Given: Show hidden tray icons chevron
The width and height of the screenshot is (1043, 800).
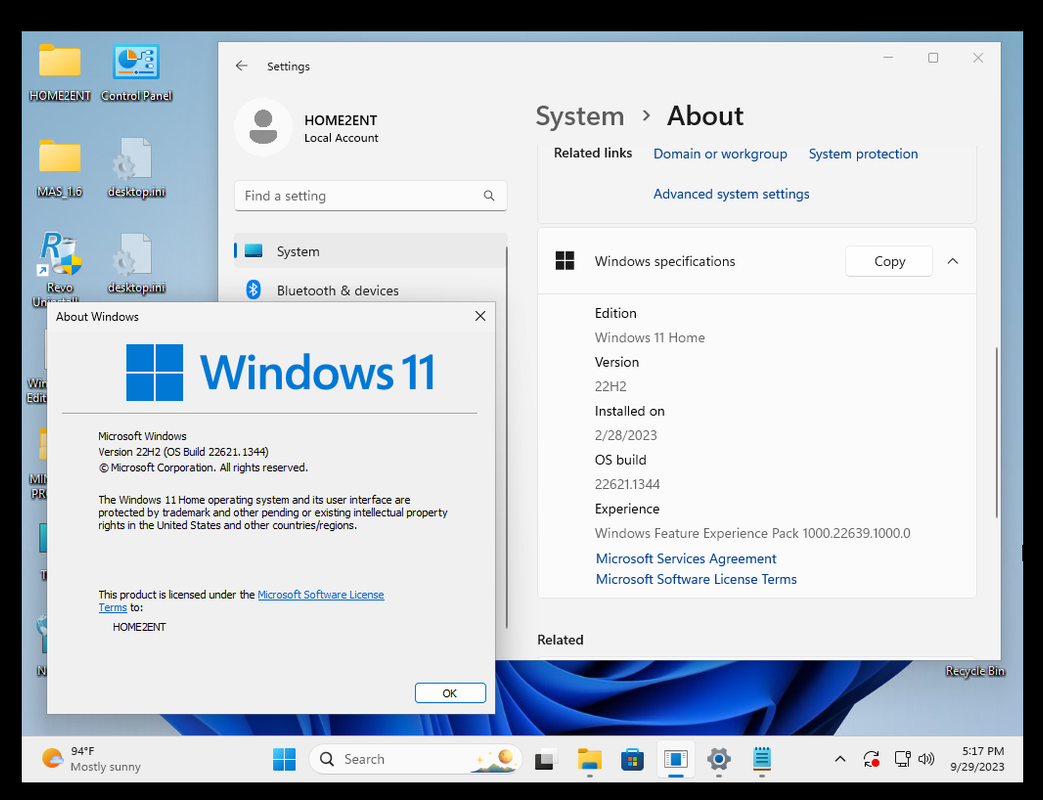Looking at the screenshot, I should 840,759.
